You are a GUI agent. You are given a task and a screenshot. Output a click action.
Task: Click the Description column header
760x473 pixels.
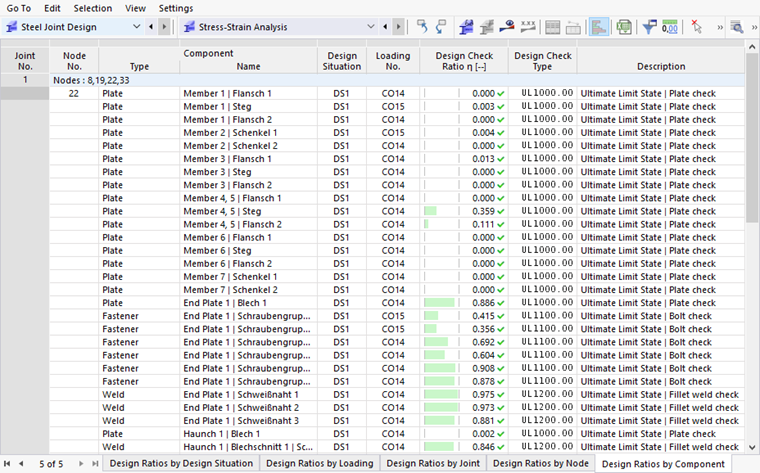[661, 61]
